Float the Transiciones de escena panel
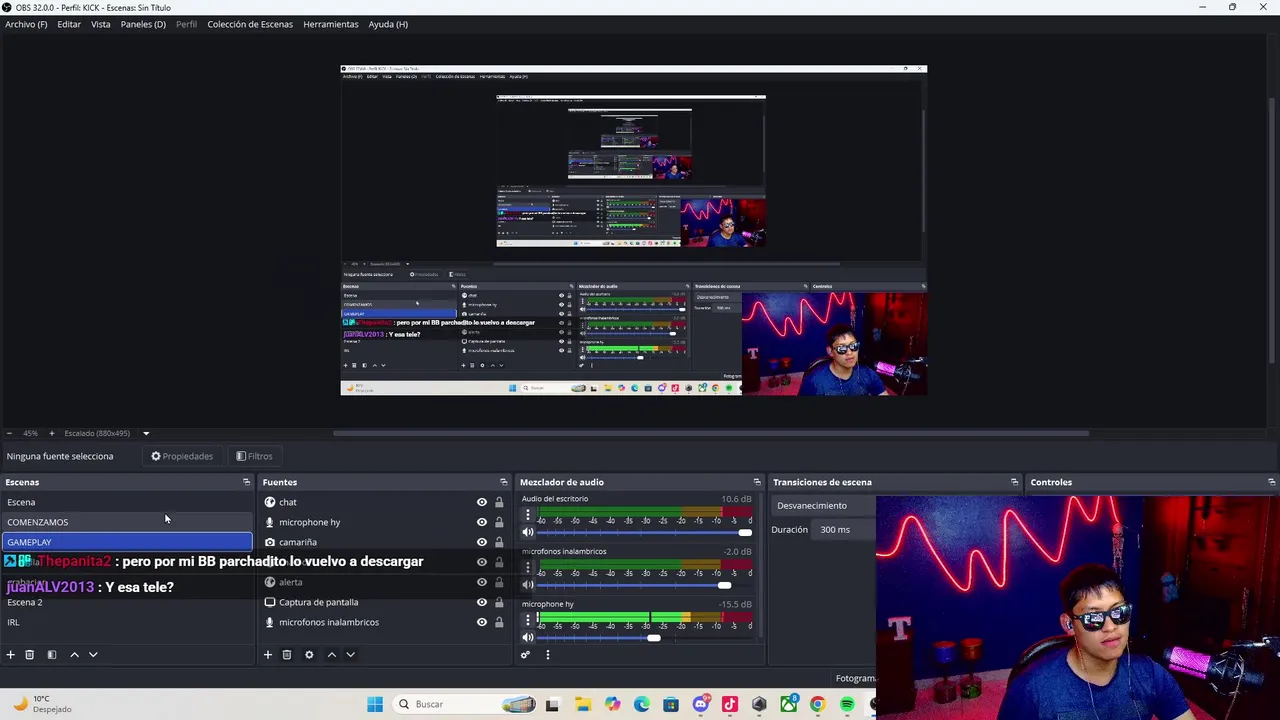 tap(1014, 482)
